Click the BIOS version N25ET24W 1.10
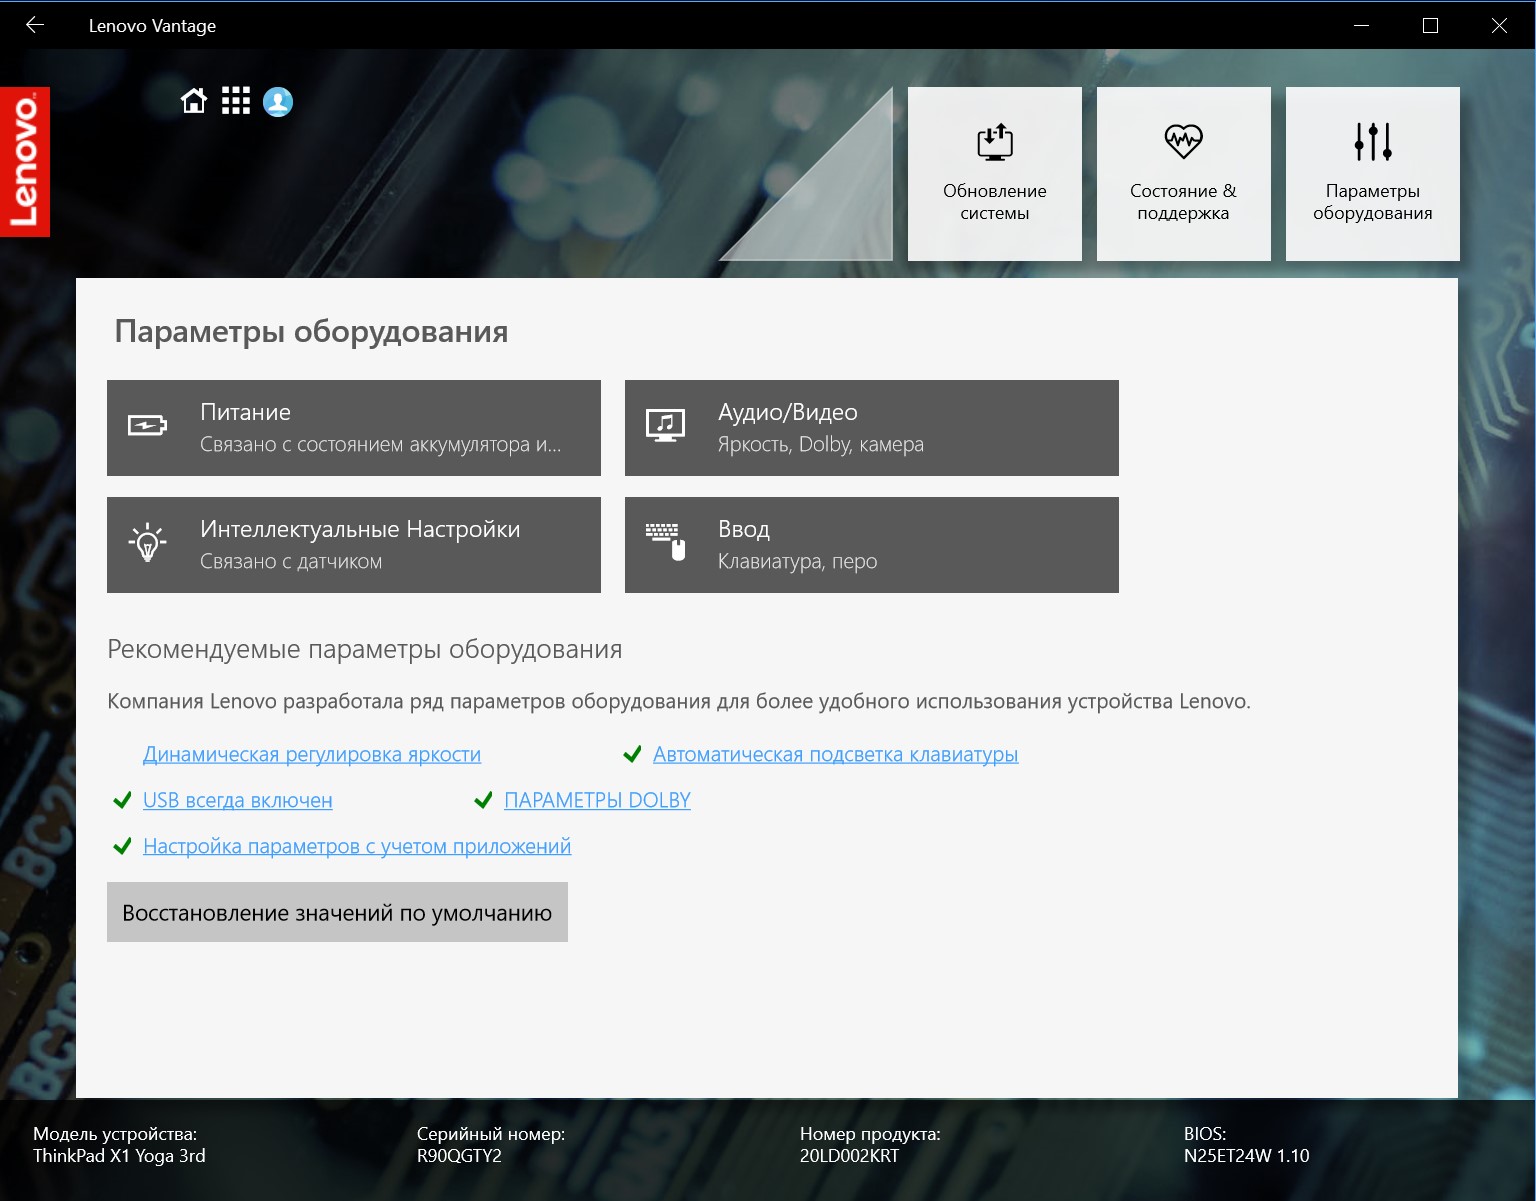The height and width of the screenshot is (1201, 1536). pyautogui.click(x=1246, y=1156)
